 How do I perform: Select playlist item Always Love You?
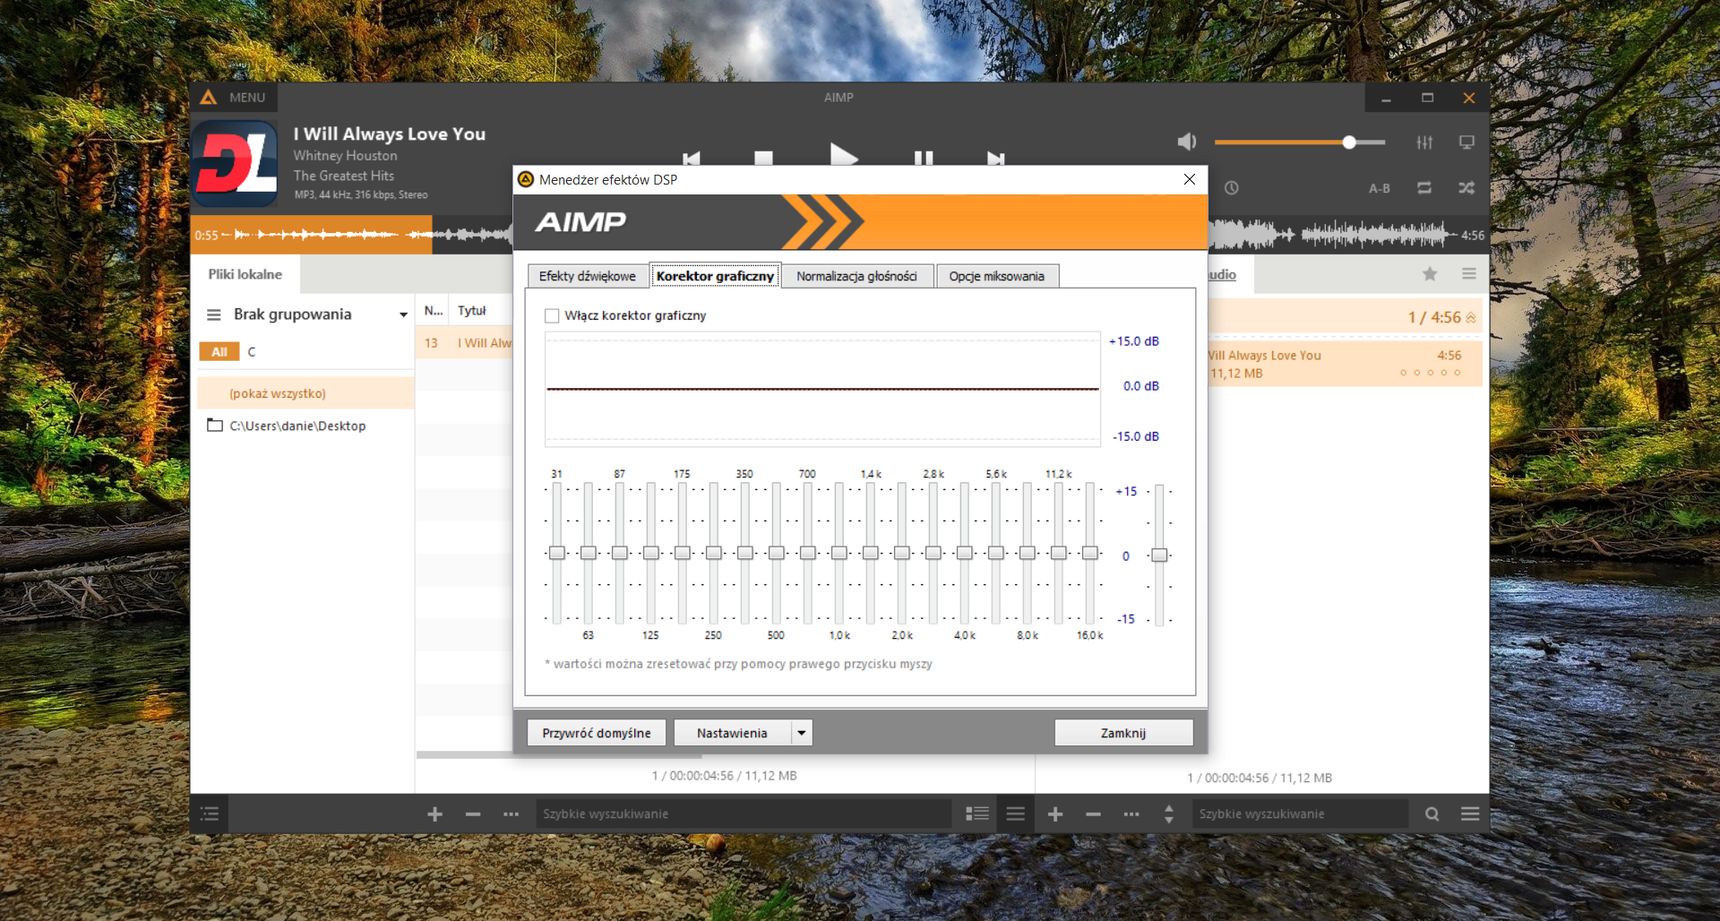(x=1345, y=364)
